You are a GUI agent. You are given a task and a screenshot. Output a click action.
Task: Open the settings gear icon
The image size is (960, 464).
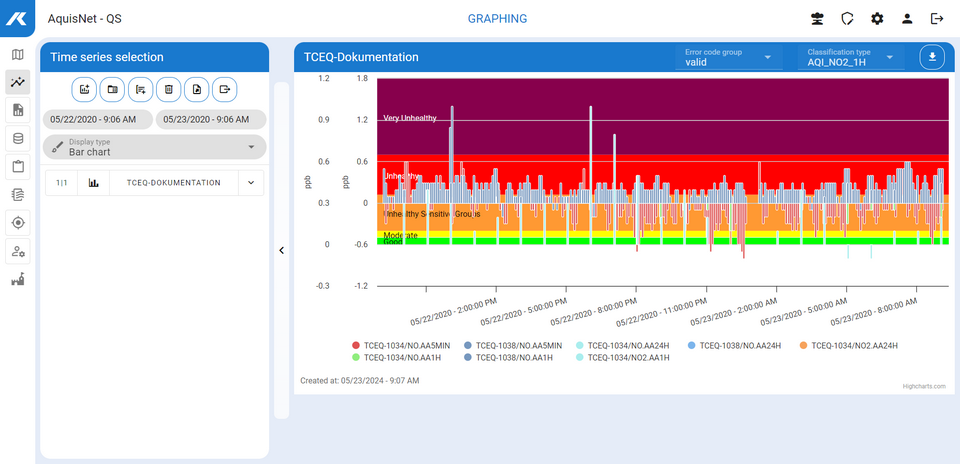coord(877,18)
